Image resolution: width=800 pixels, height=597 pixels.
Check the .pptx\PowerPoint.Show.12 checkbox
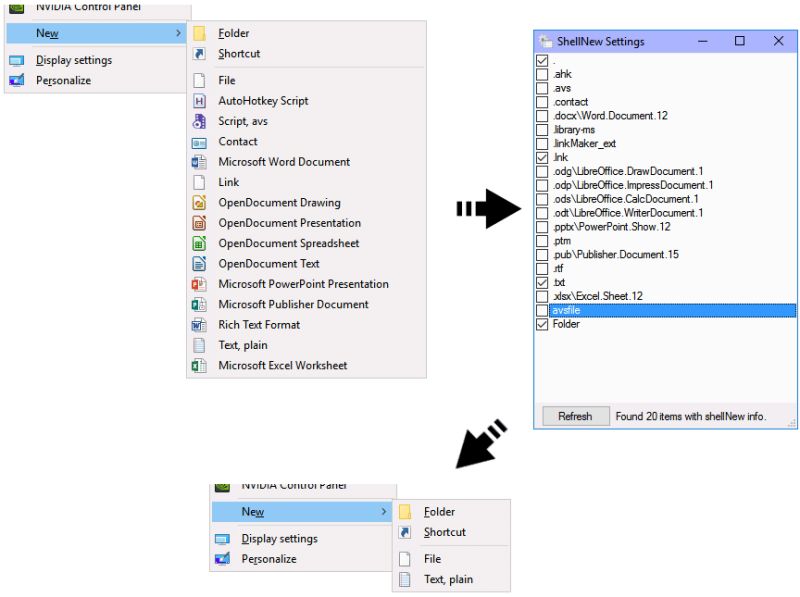tap(542, 227)
